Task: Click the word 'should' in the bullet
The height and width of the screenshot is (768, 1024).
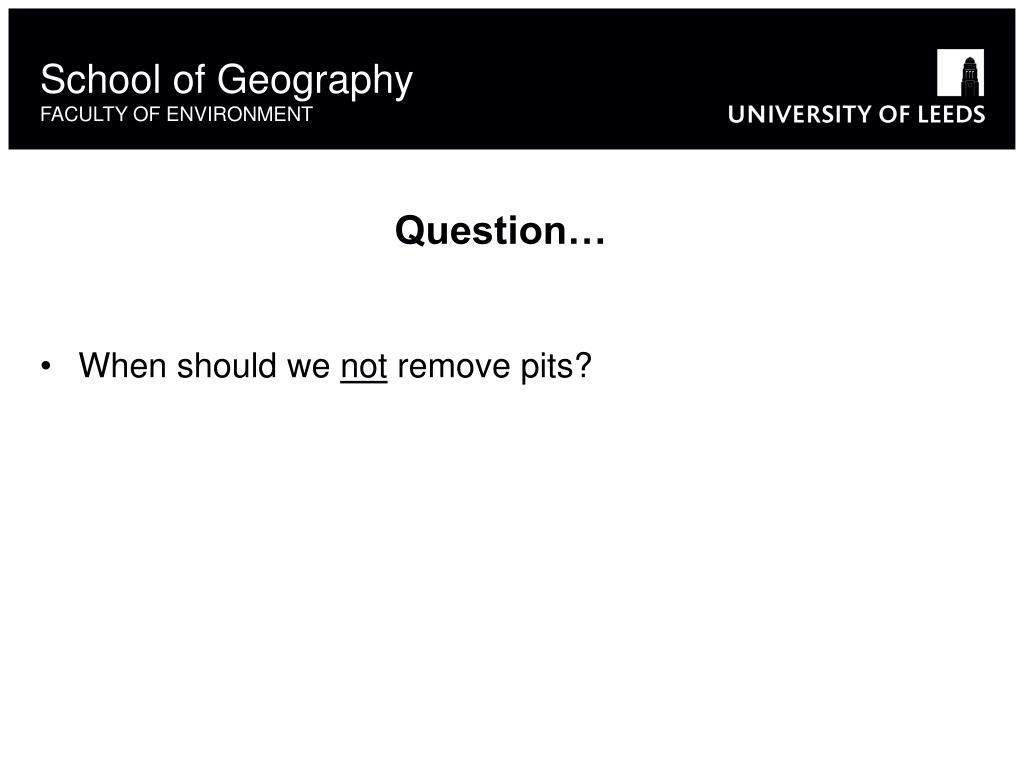Action: (x=227, y=365)
